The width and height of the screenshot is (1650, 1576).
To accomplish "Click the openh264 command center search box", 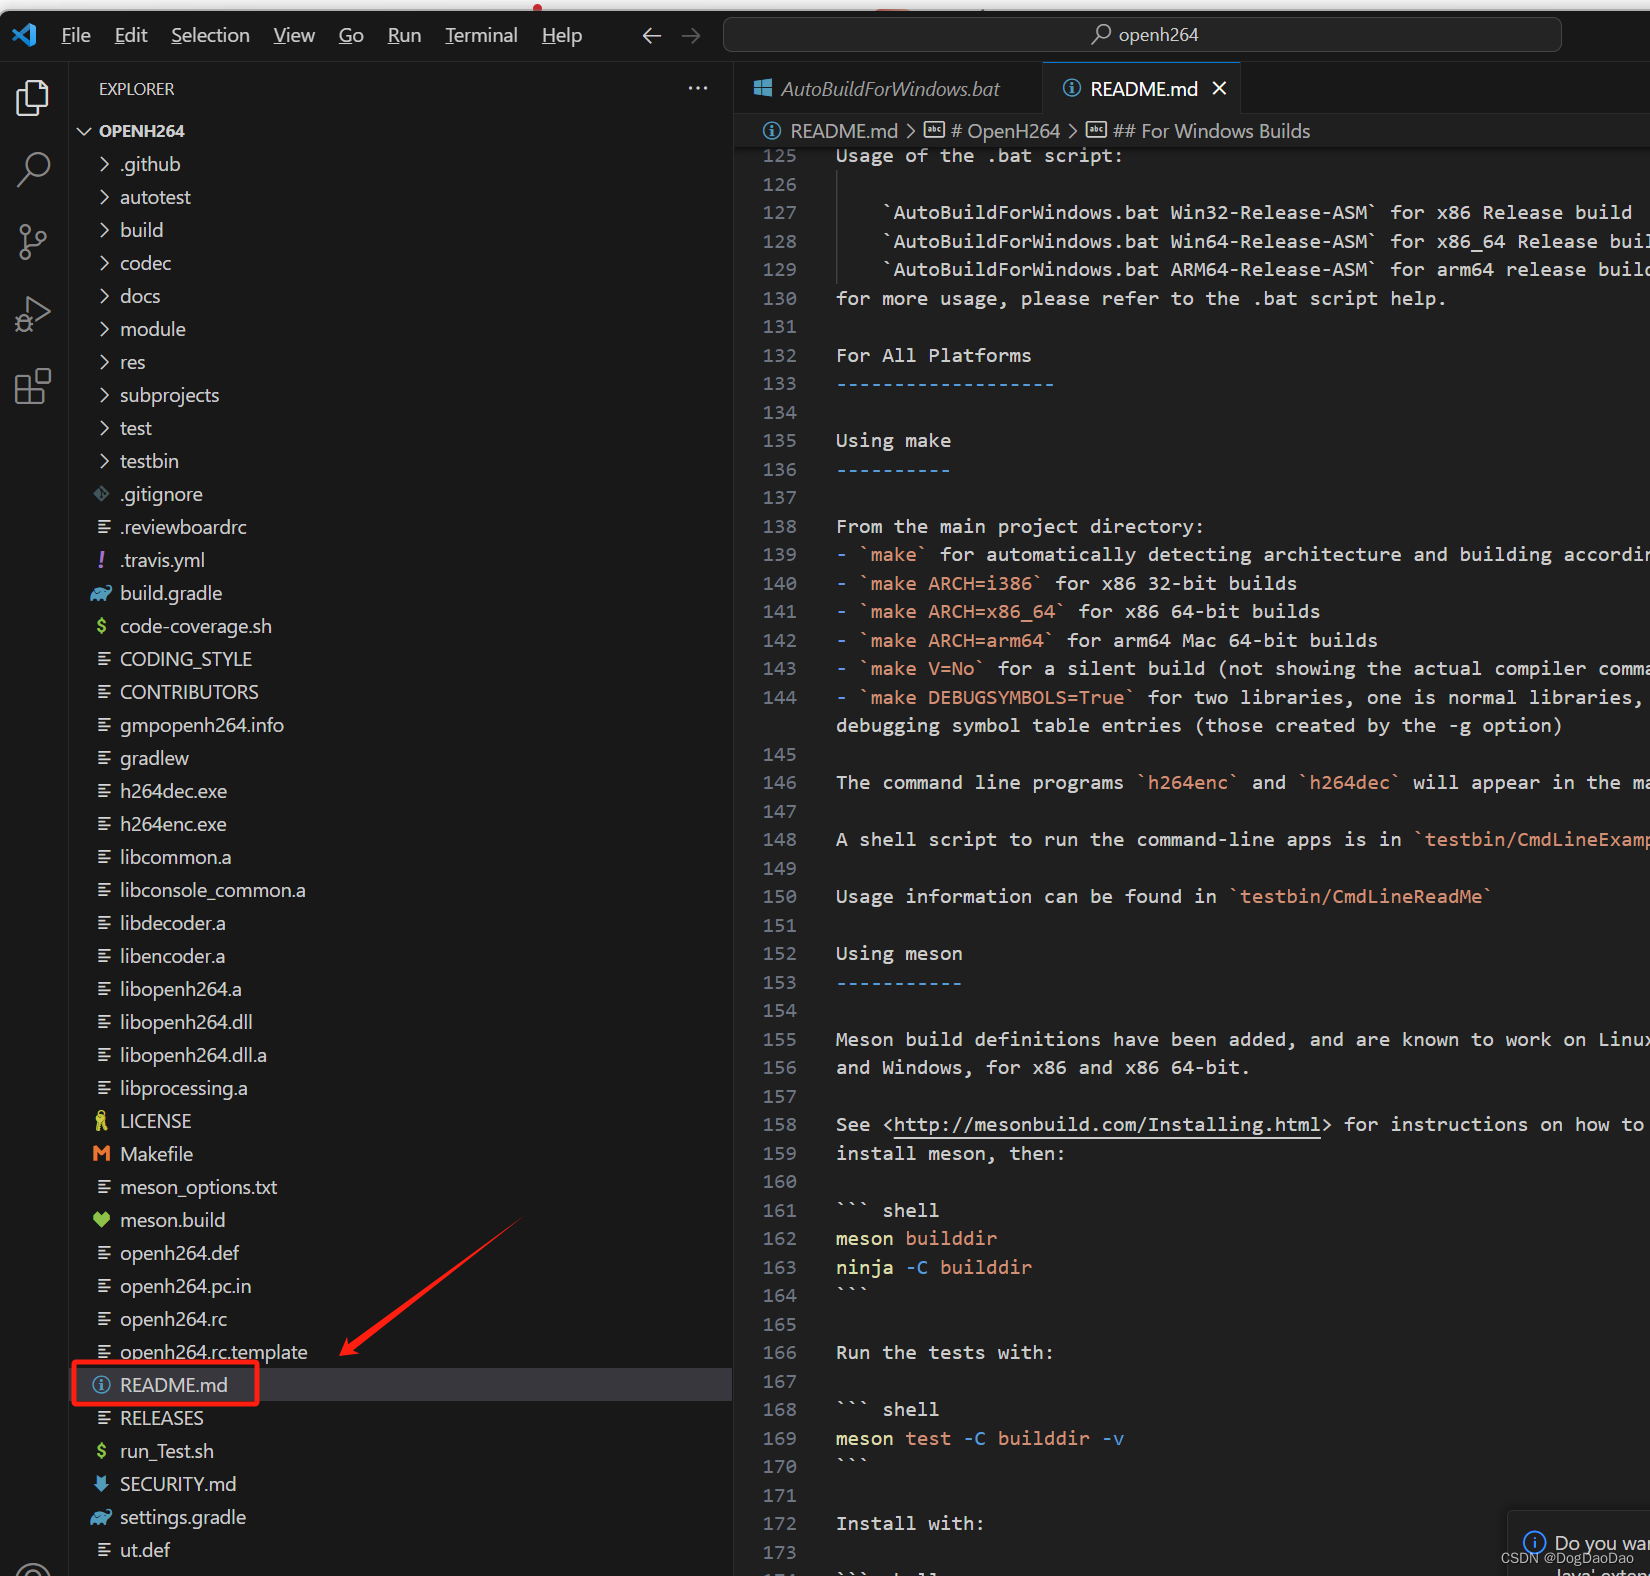I will pyautogui.click(x=1142, y=35).
